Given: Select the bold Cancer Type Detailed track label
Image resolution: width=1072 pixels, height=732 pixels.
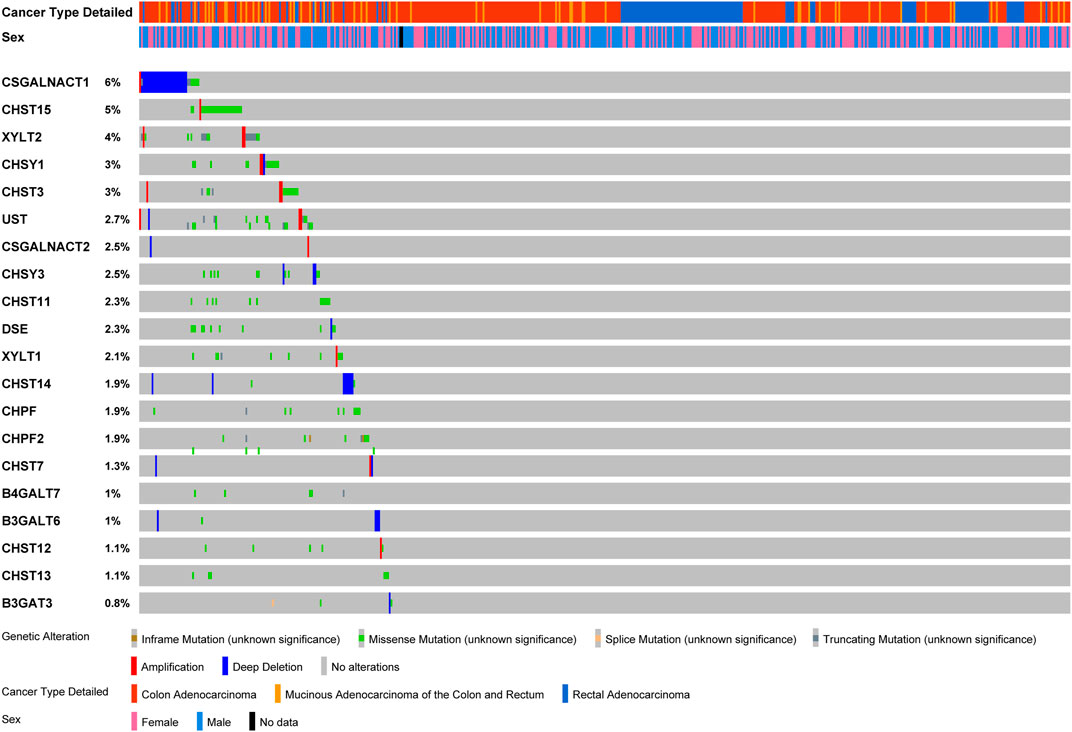Looking at the screenshot, I should coord(67,12).
